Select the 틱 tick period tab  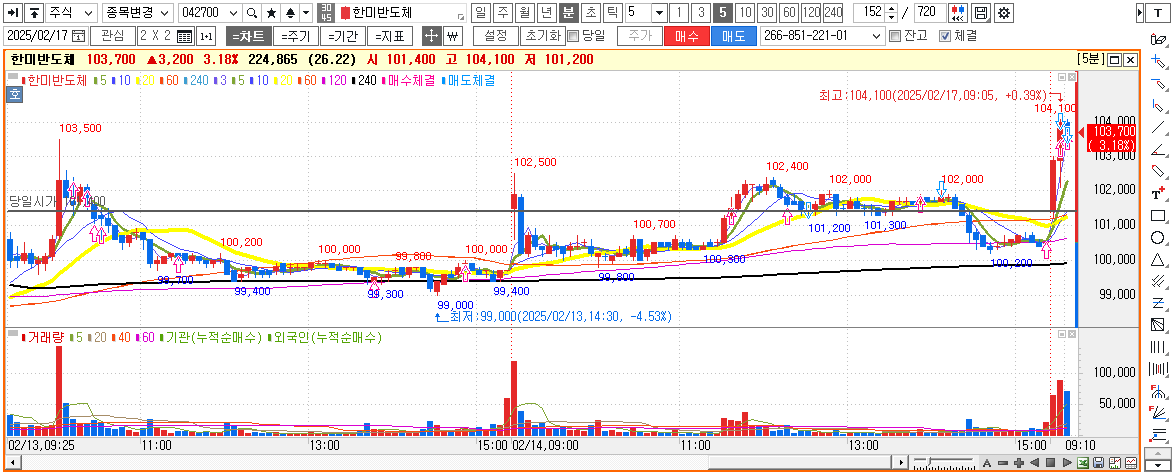(x=612, y=13)
